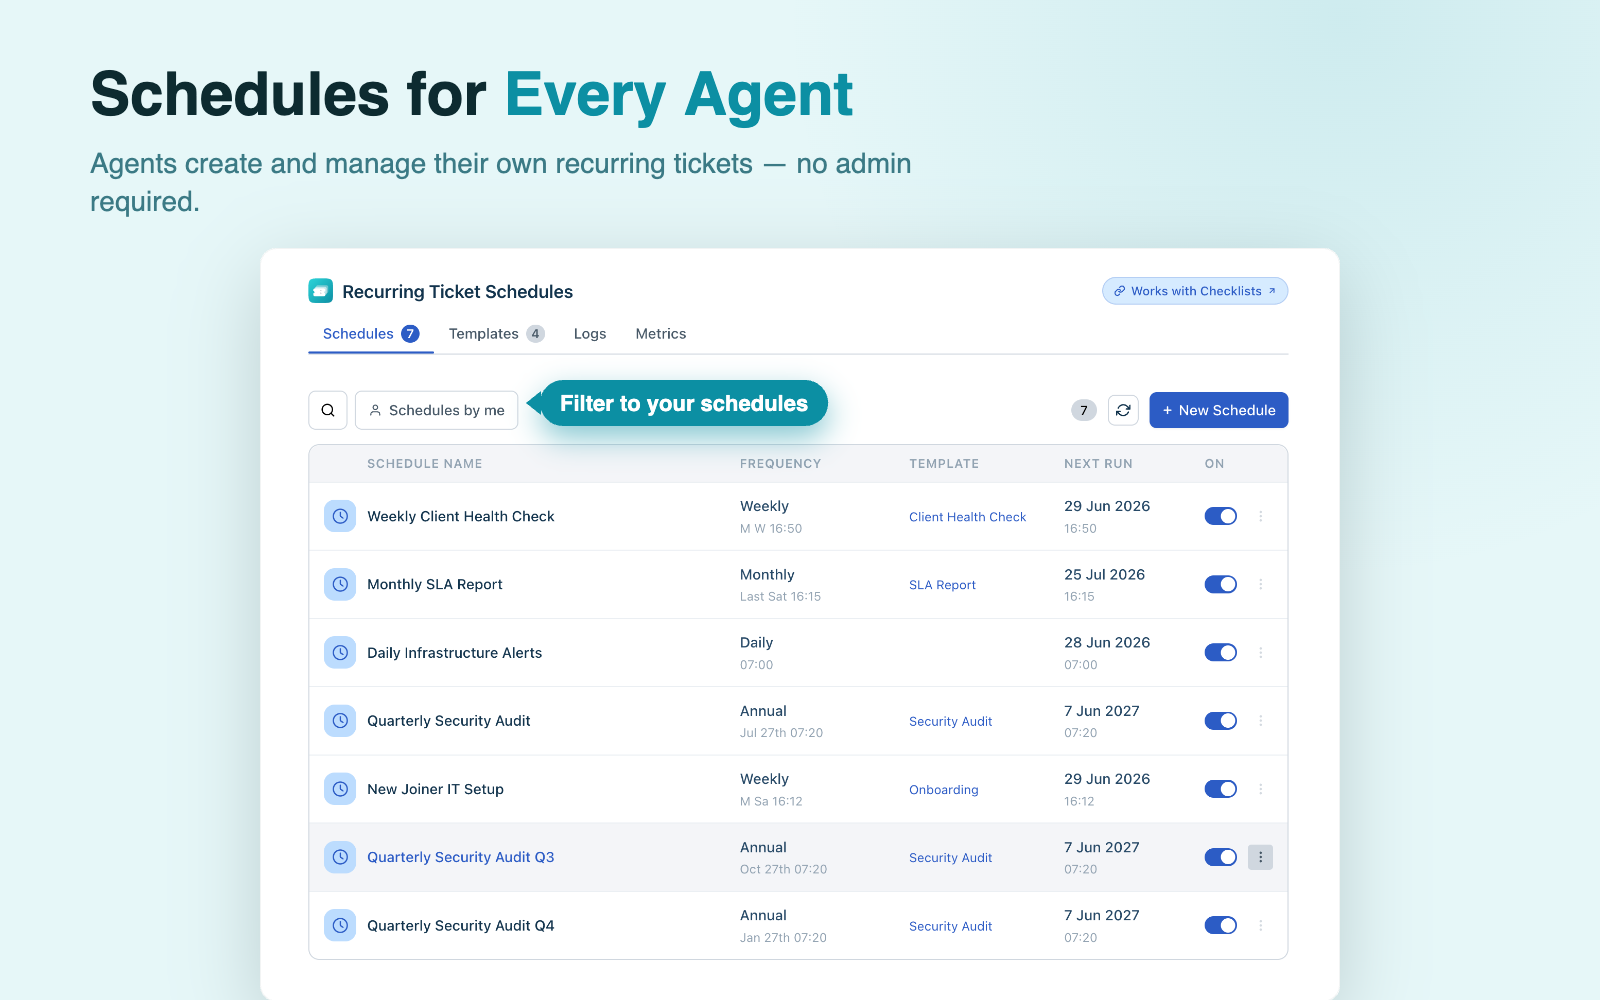Viewport: 1600px width, 1000px height.
Task: Open the Logs tab
Action: pyautogui.click(x=590, y=334)
